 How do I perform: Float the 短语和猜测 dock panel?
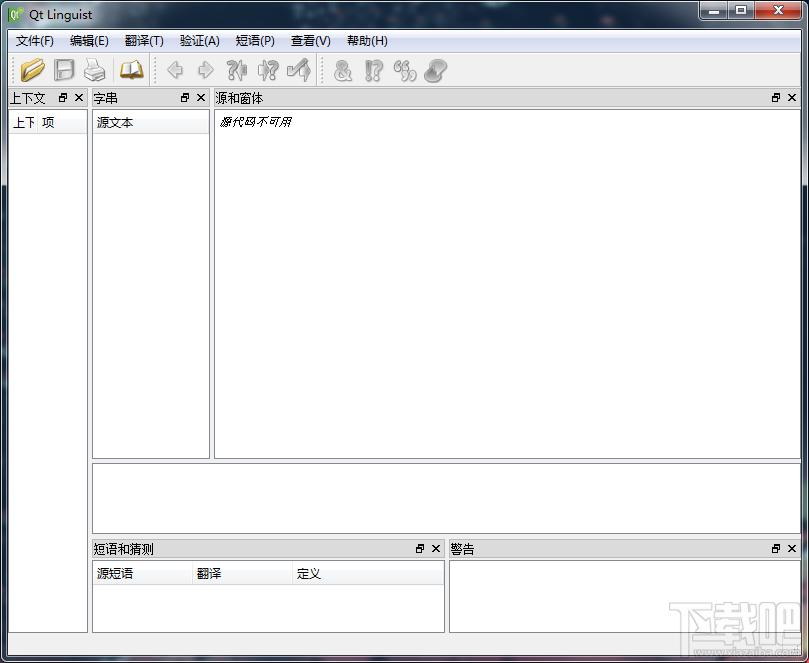coord(419,548)
